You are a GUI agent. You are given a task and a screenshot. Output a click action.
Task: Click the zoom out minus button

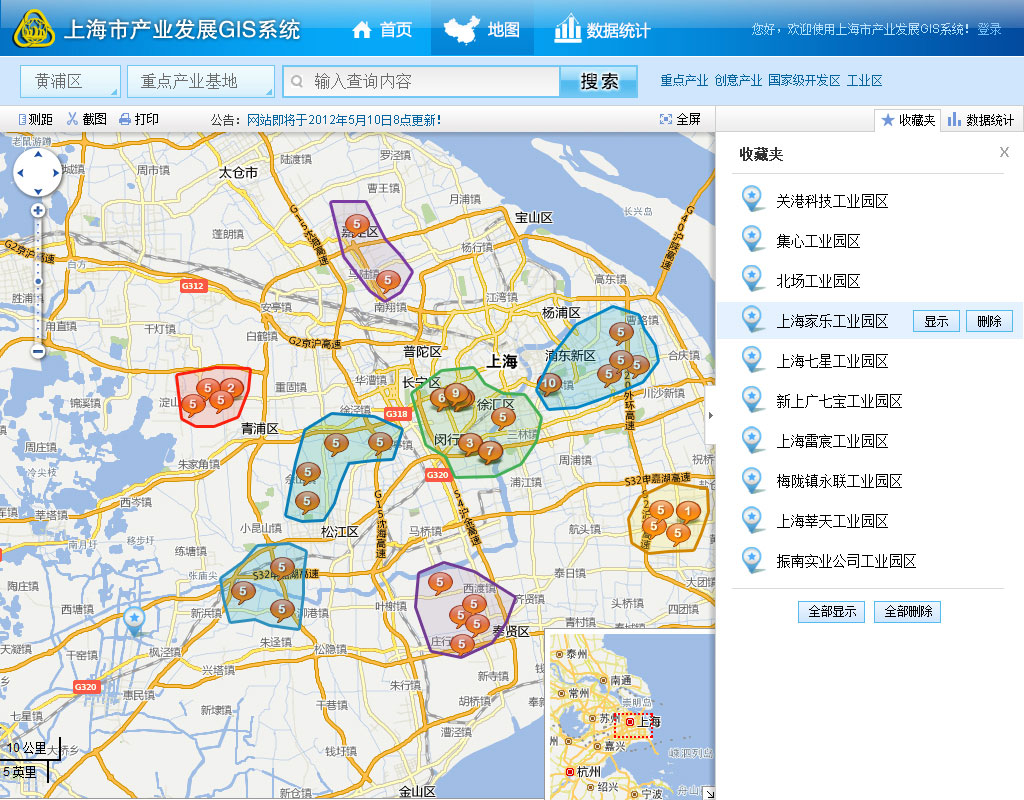point(38,351)
